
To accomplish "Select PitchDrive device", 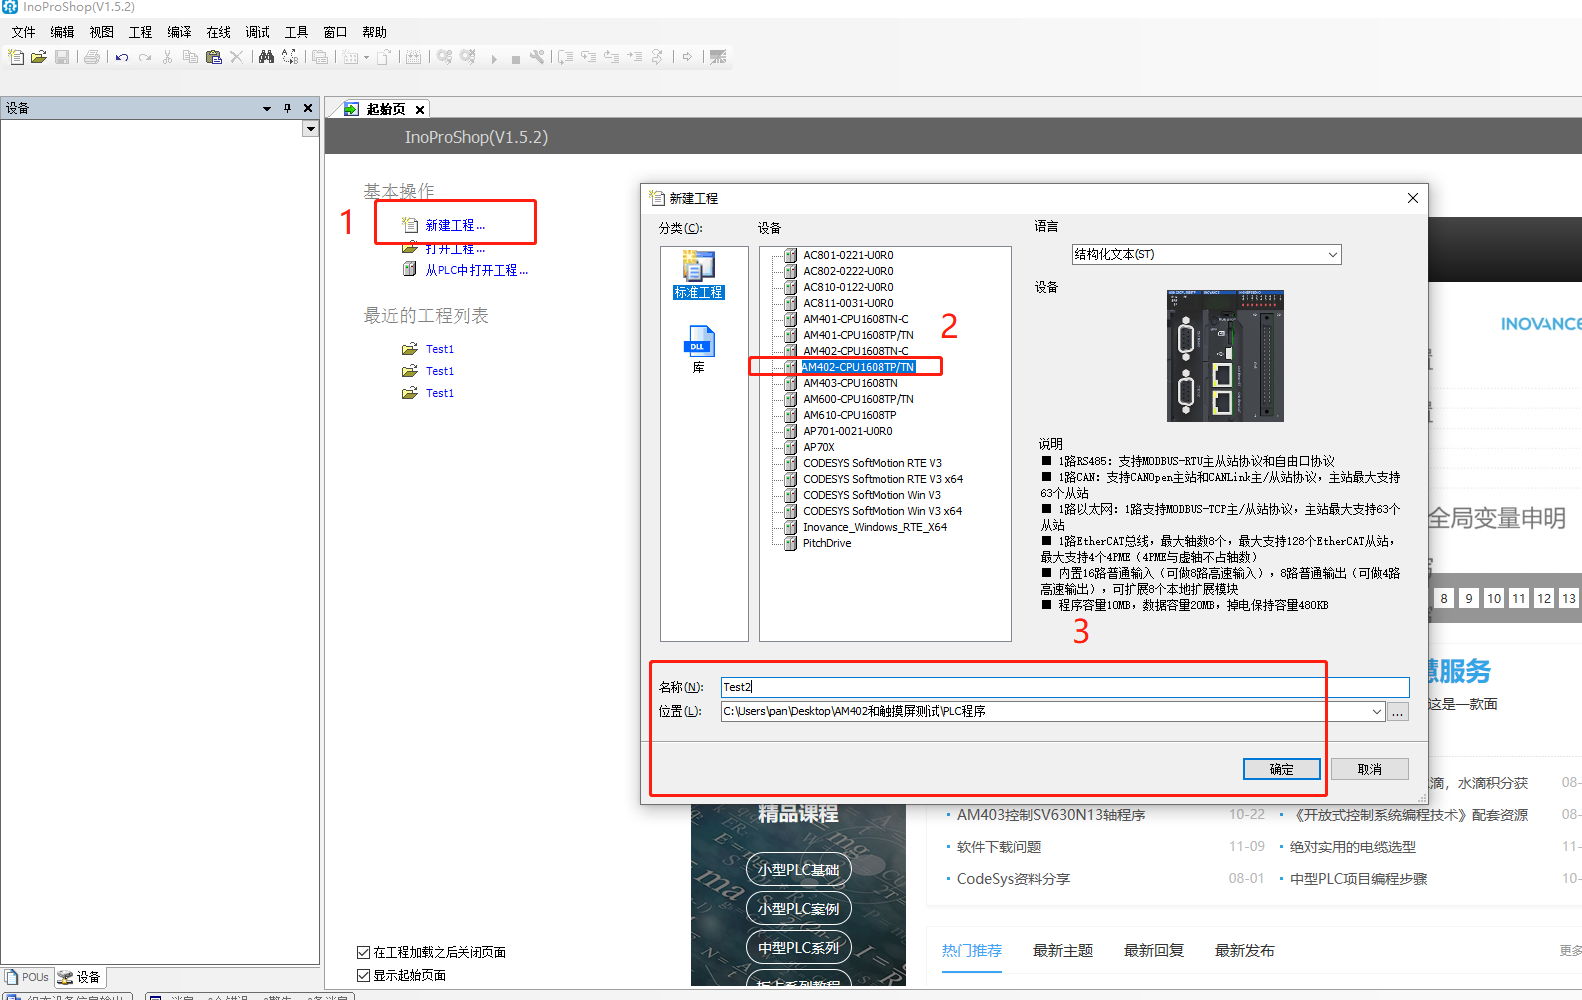I will (x=826, y=543).
